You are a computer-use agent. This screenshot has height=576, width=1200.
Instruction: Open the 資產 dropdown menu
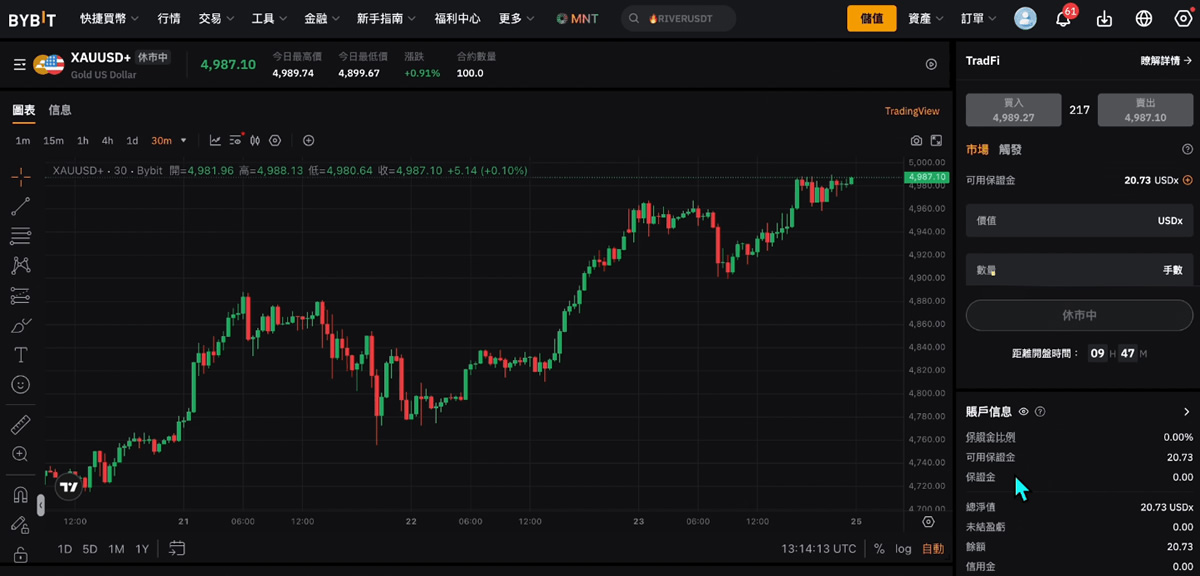coord(925,19)
